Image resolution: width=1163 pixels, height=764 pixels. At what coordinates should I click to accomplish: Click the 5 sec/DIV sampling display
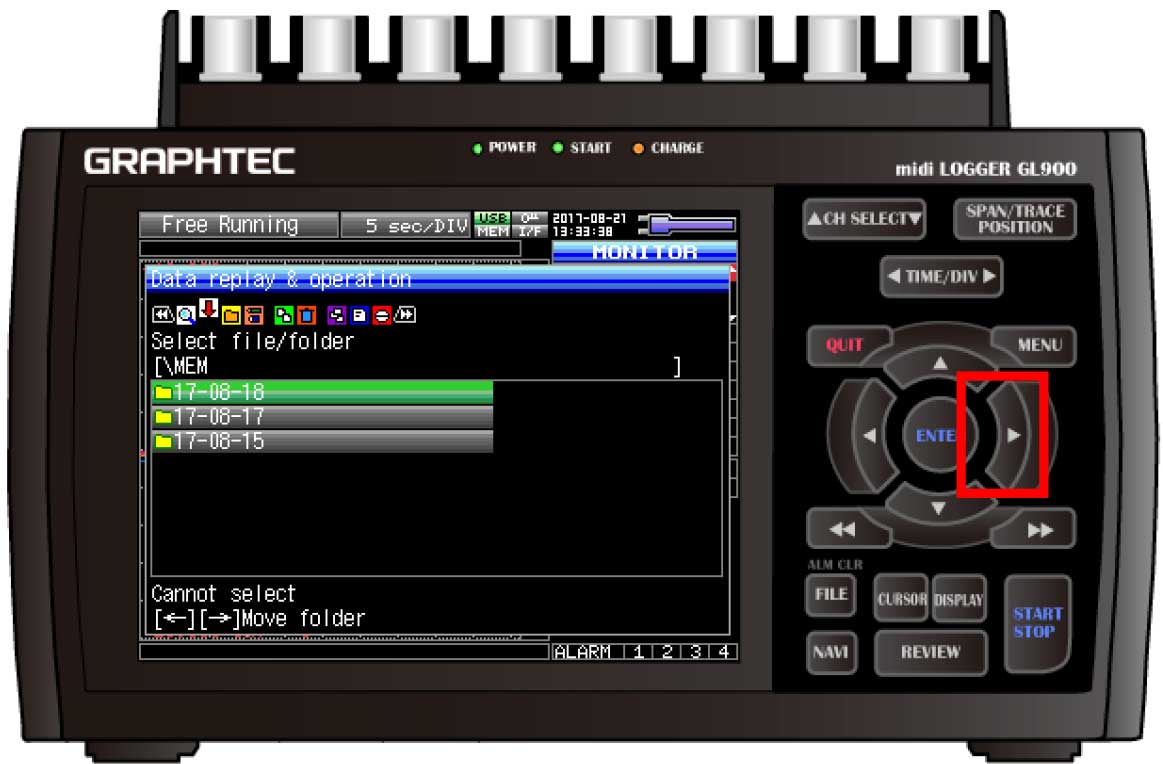(406, 225)
